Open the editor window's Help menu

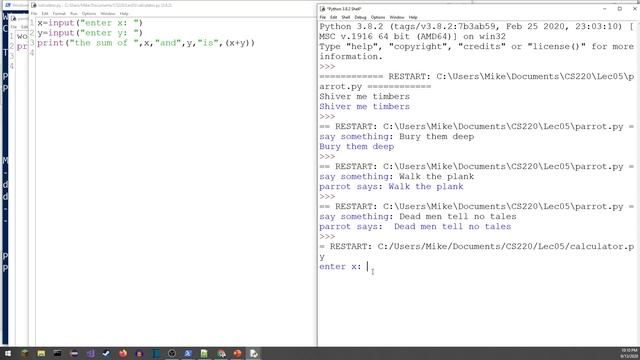coord(124,13)
